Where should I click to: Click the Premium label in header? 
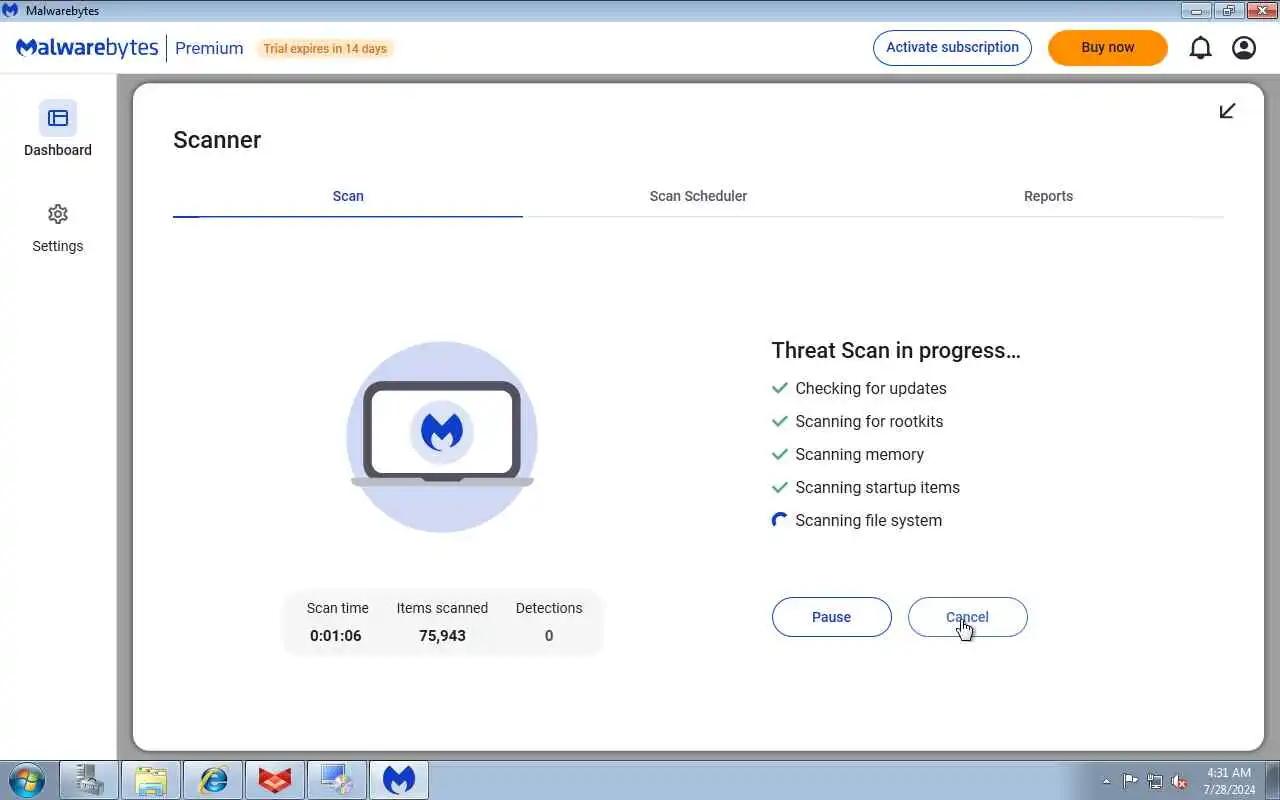(209, 48)
